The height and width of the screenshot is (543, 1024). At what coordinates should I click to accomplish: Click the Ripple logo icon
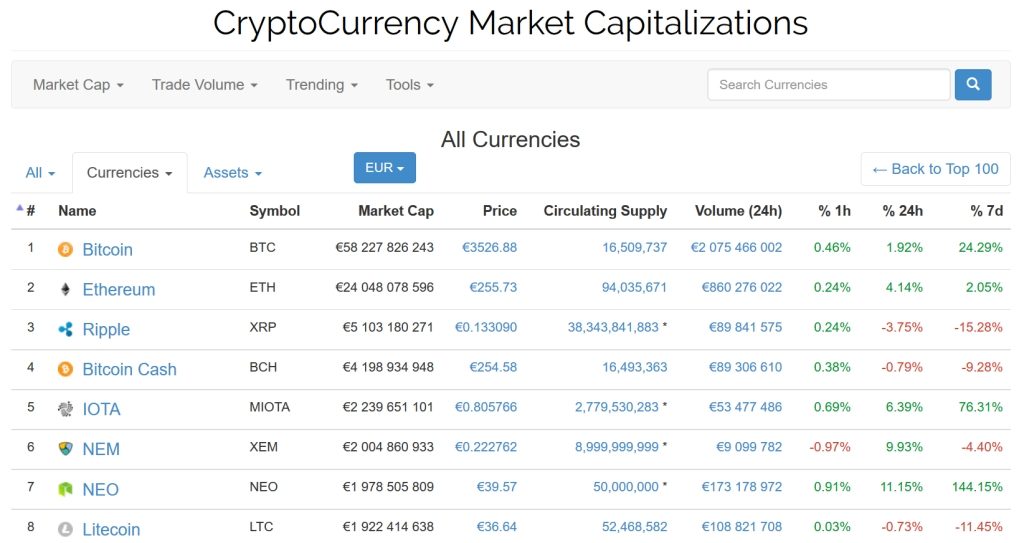66,329
